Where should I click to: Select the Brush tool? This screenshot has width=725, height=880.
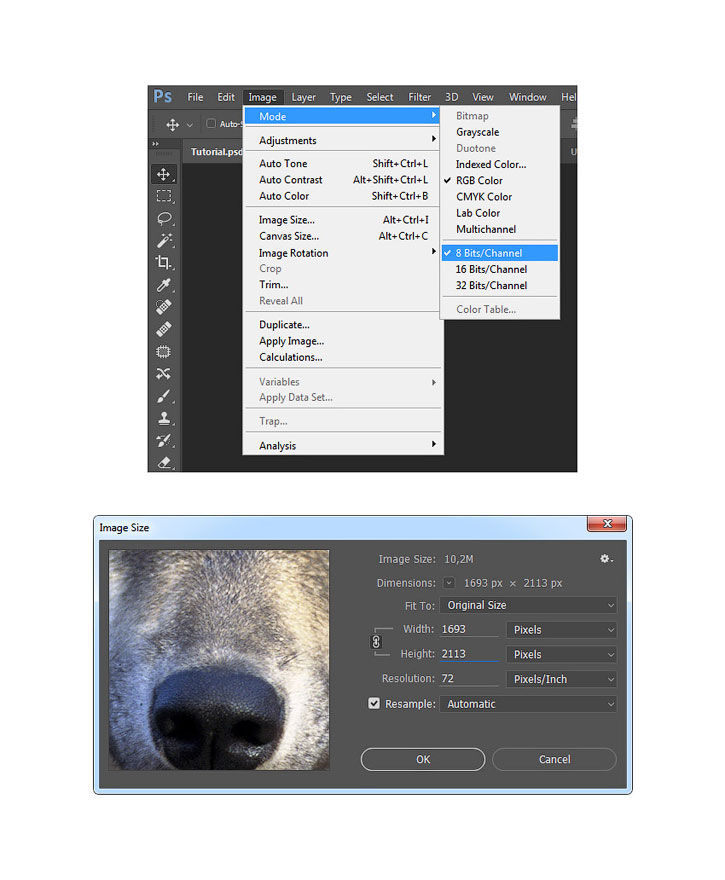pos(163,396)
